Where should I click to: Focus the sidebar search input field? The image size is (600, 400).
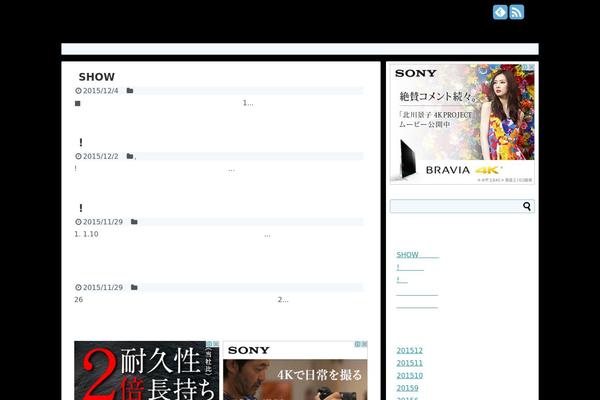462,206
